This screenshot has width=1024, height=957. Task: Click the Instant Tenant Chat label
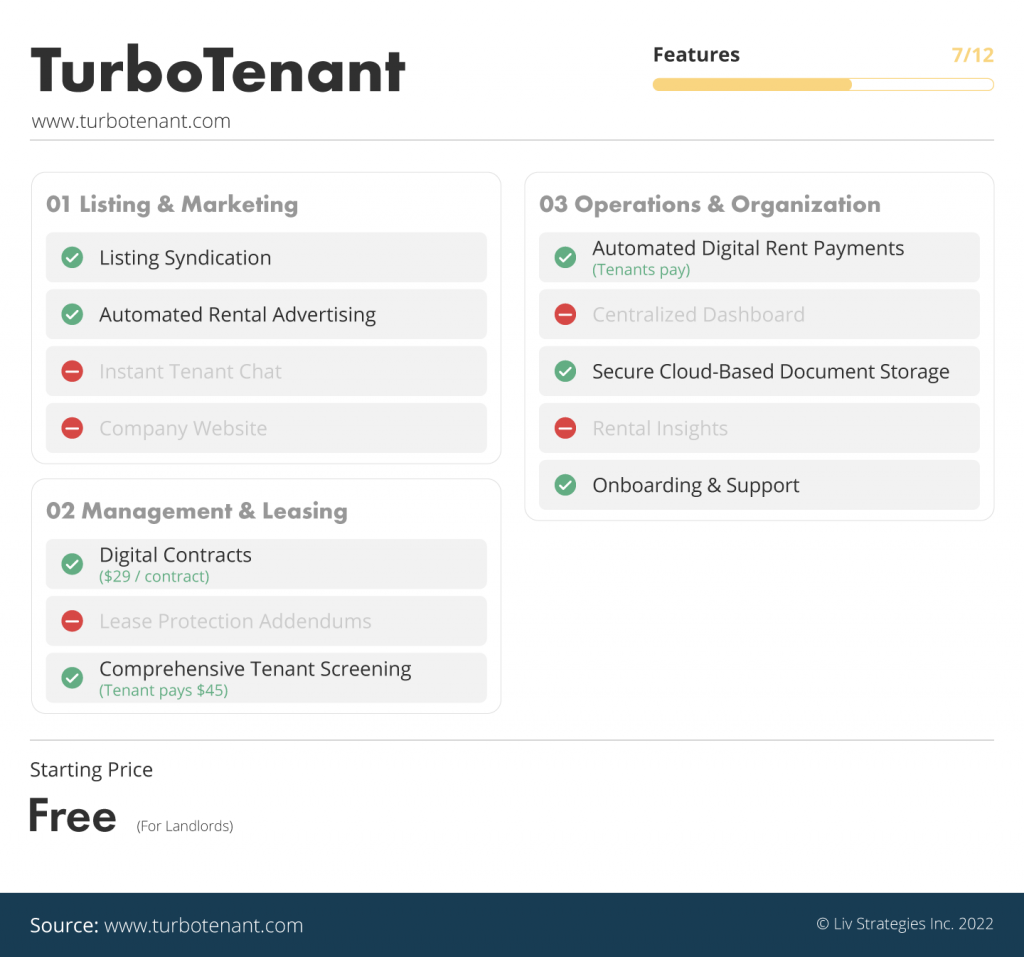pyautogui.click(x=190, y=372)
